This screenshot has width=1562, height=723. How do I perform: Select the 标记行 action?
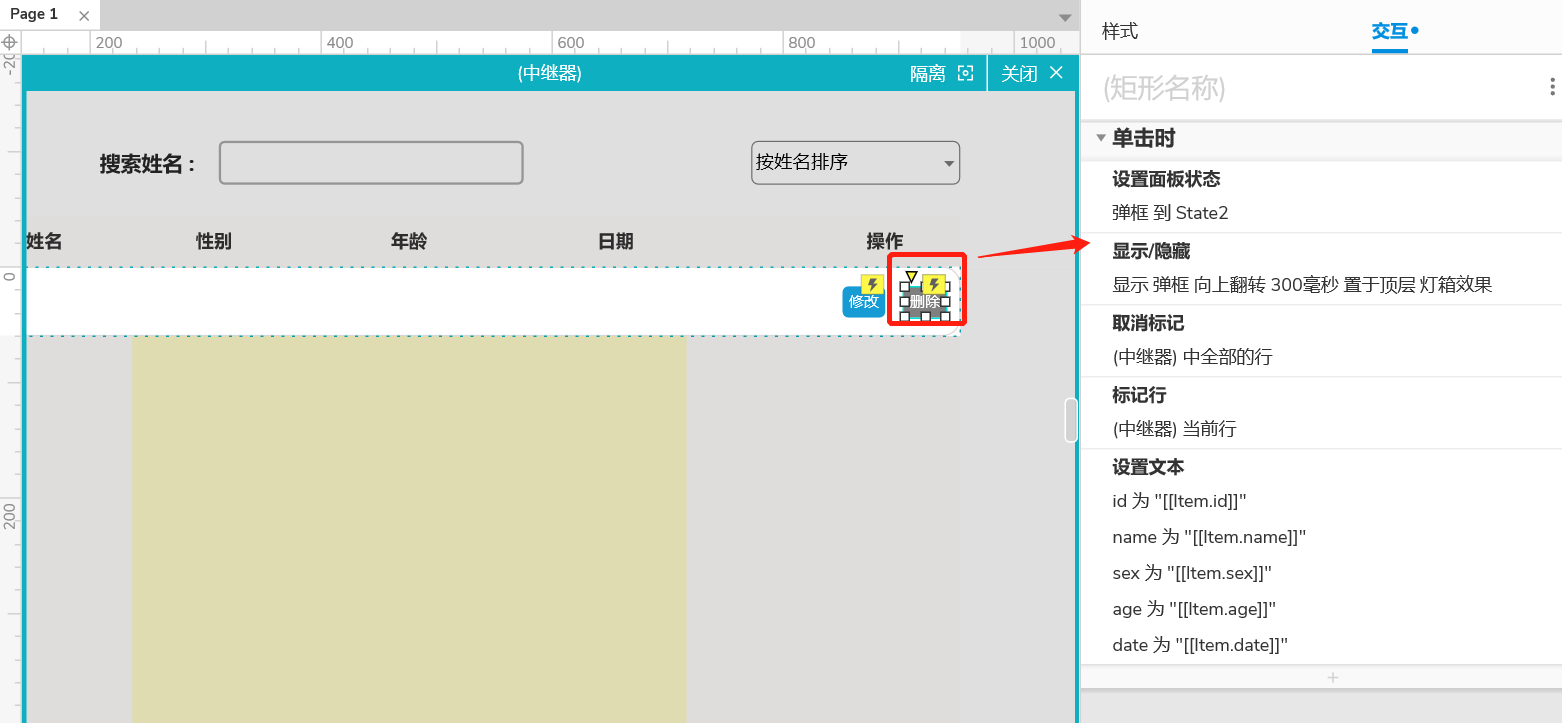point(1139,395)
